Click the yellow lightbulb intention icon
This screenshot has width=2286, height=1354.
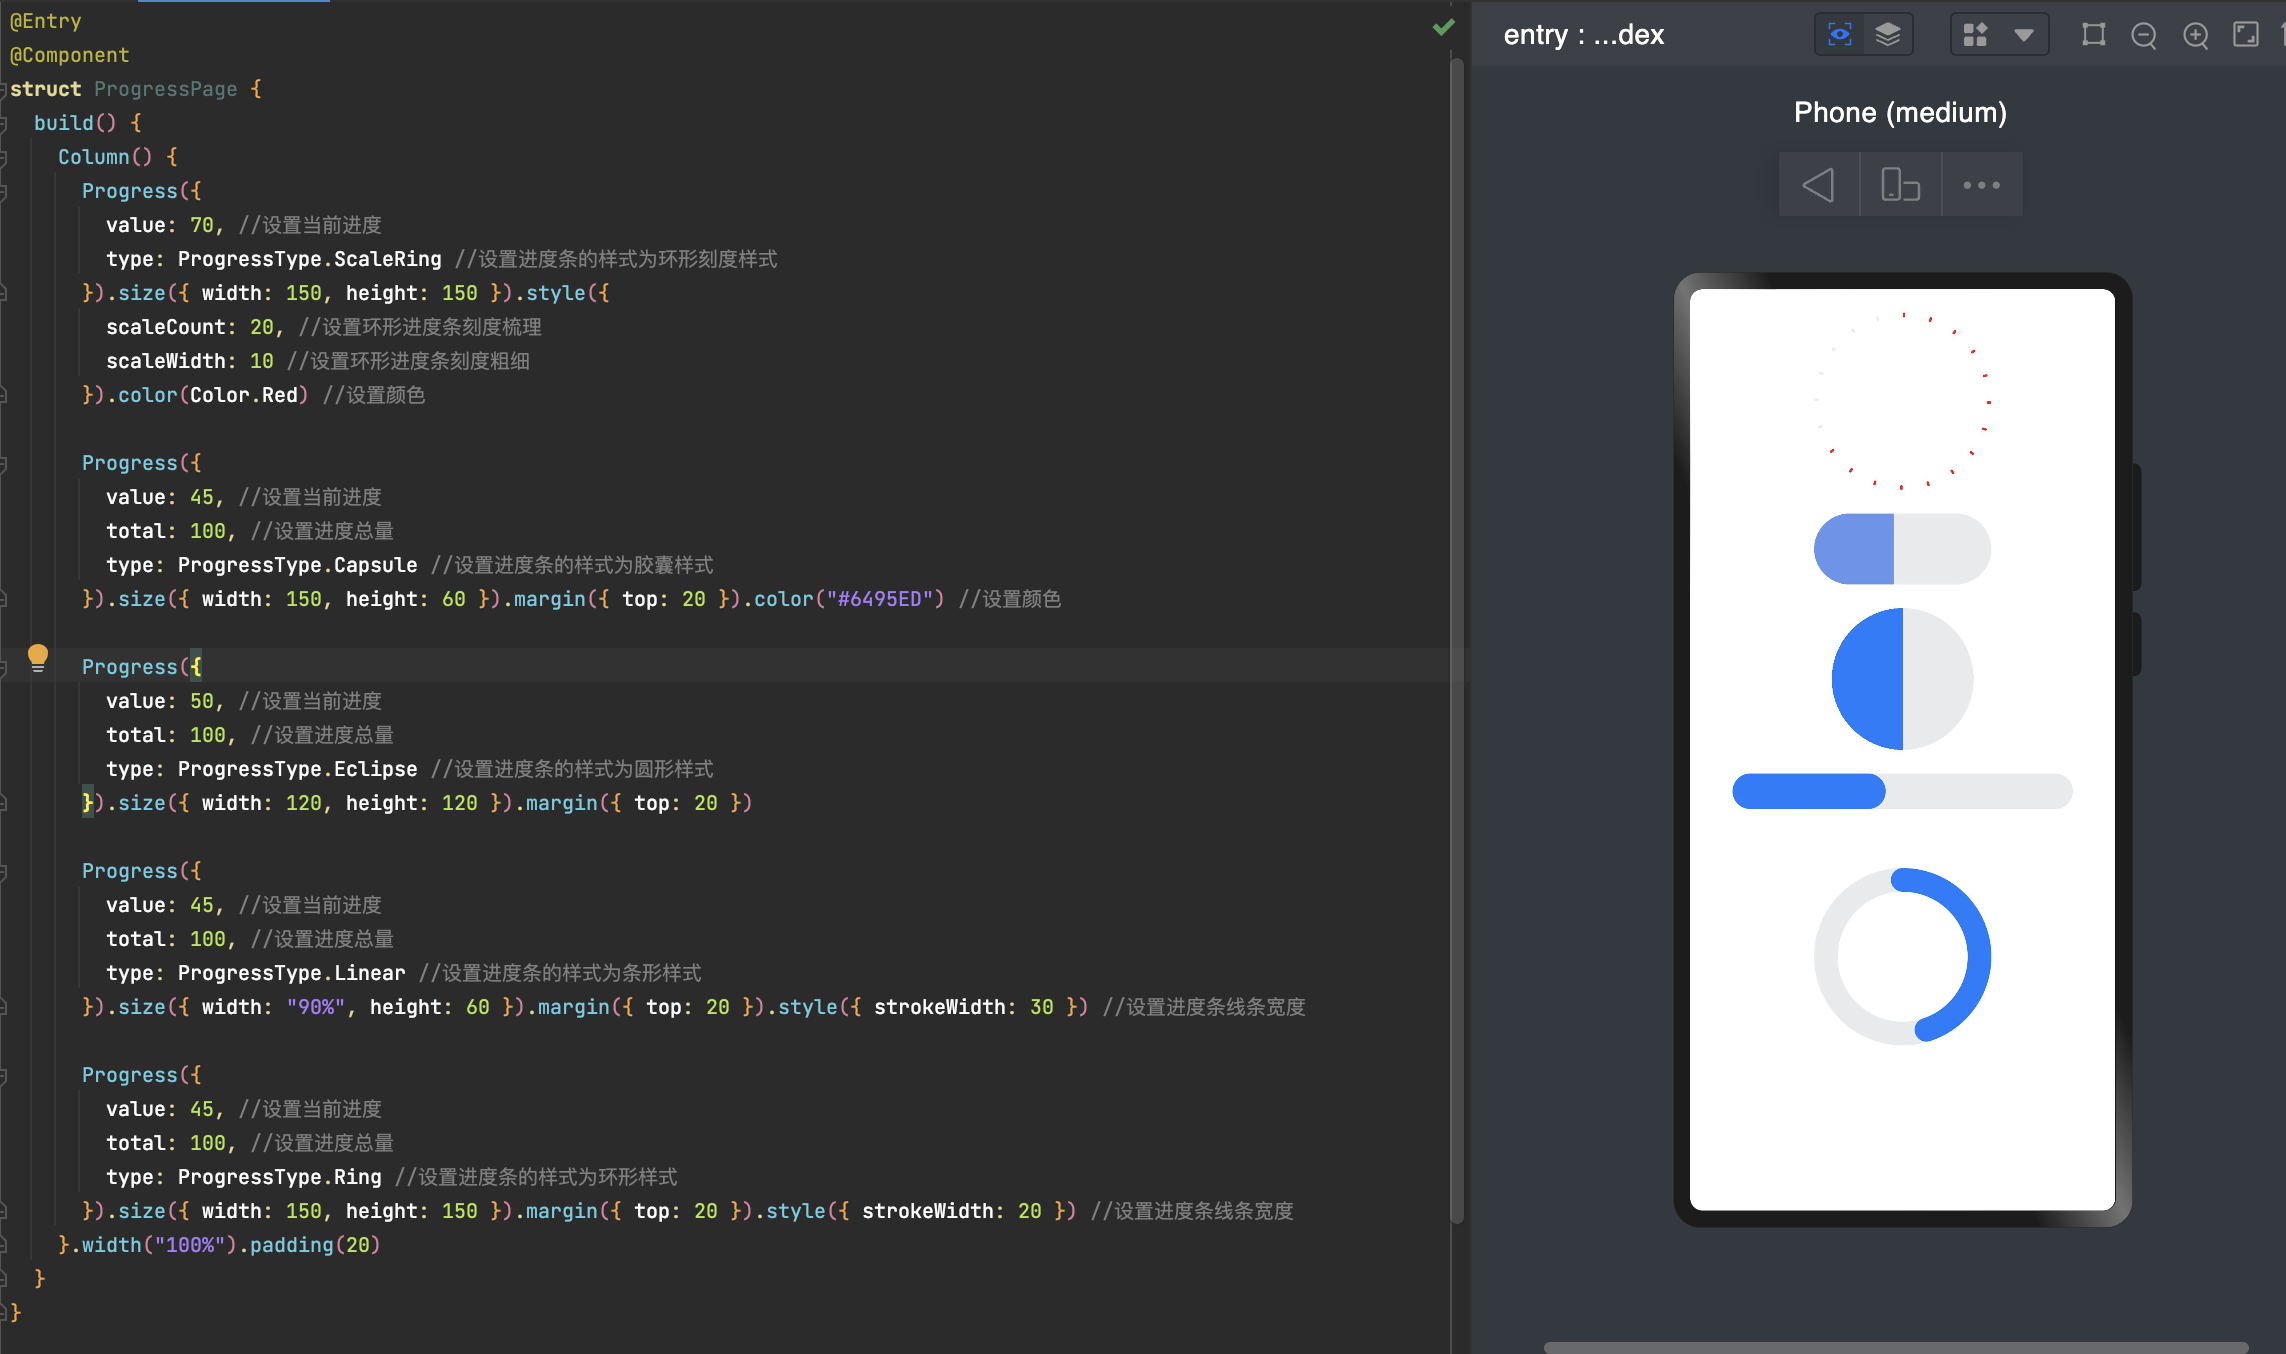click(38, 657)
